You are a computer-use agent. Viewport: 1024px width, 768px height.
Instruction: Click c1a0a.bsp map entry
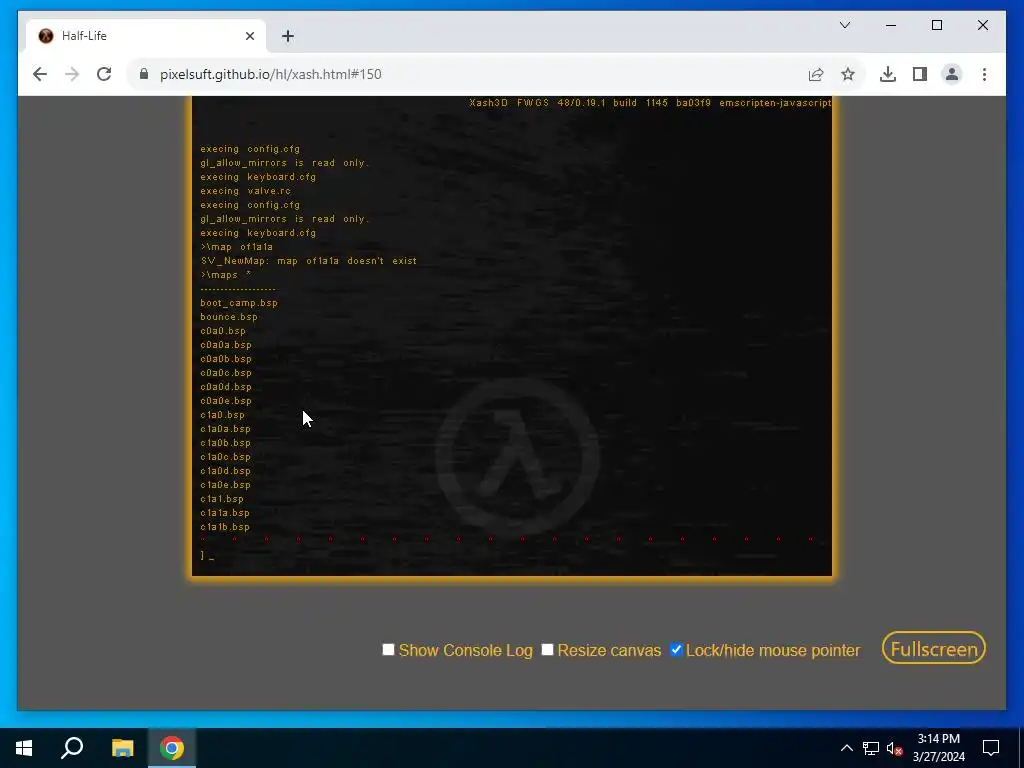tap(225, 429)
